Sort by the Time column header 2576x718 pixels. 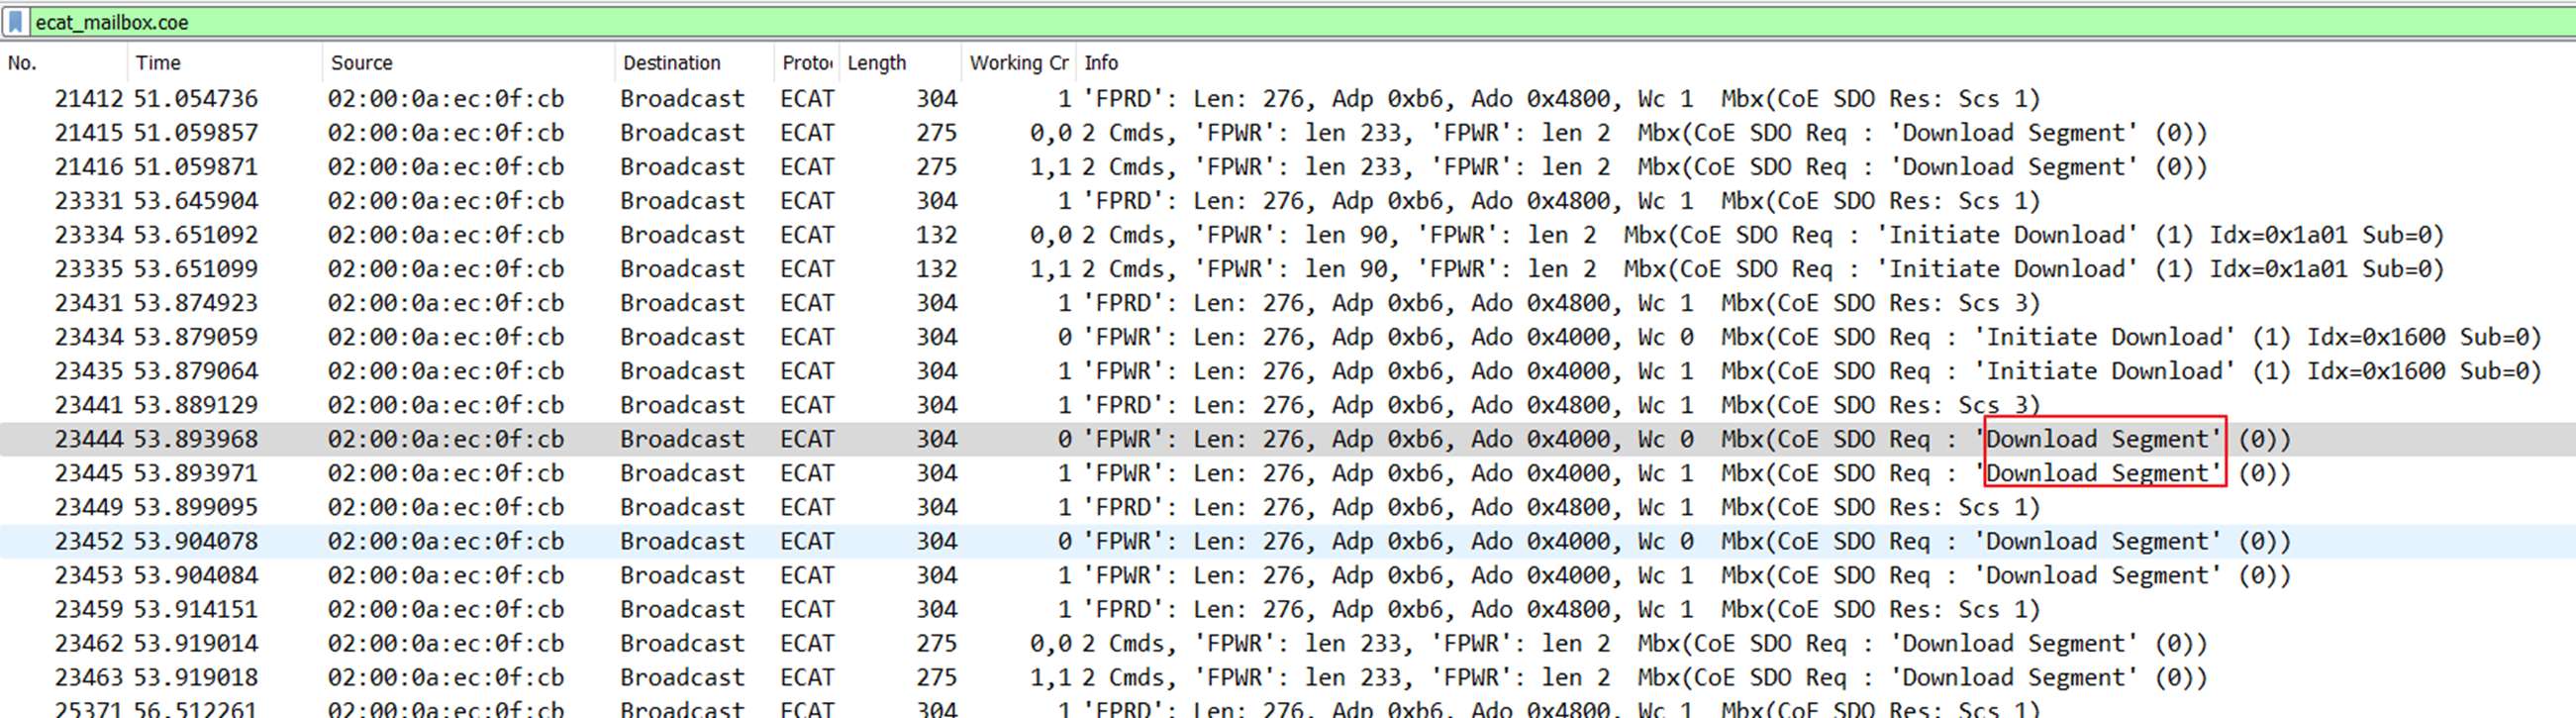(x=158, y=63)
